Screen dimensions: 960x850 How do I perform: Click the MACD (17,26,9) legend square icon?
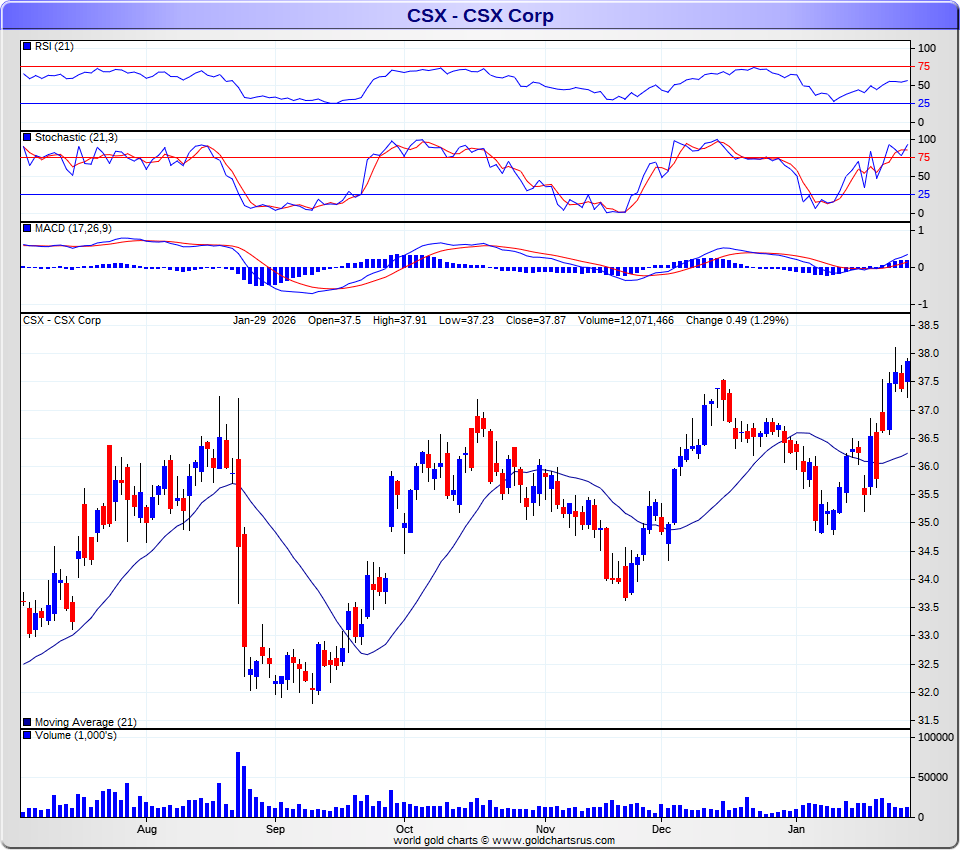pyautogui.click(x=27, y=228)
